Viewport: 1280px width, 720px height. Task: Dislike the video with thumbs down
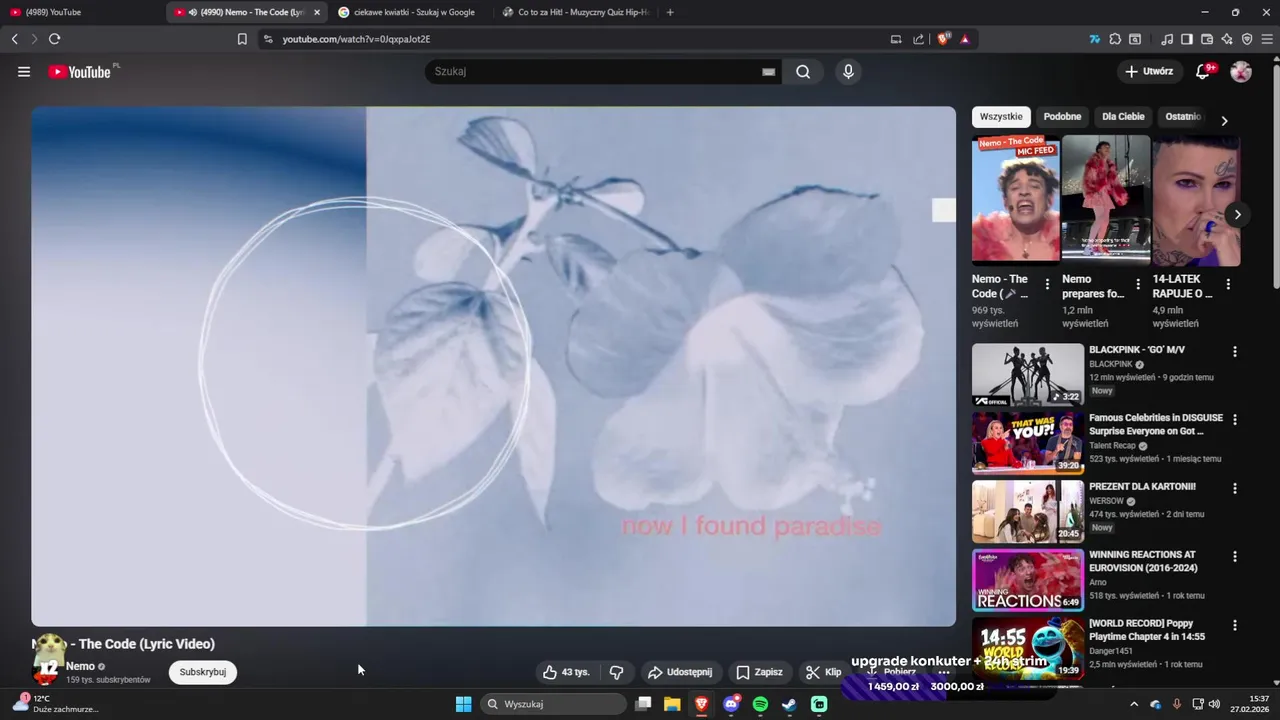click(617, 672)
